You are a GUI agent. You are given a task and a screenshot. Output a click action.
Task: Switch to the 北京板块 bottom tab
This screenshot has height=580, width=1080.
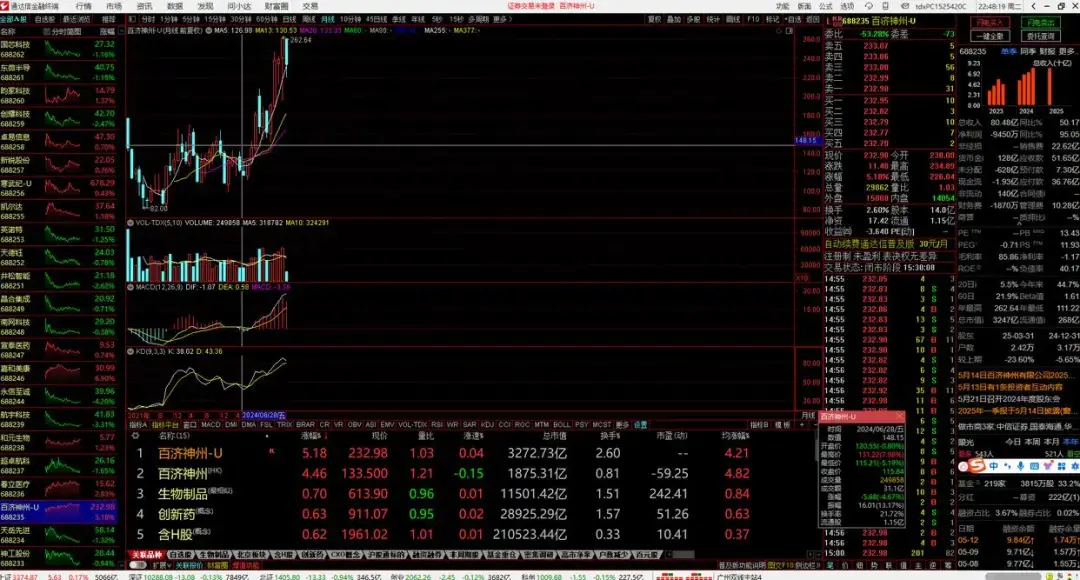point(251,555)
